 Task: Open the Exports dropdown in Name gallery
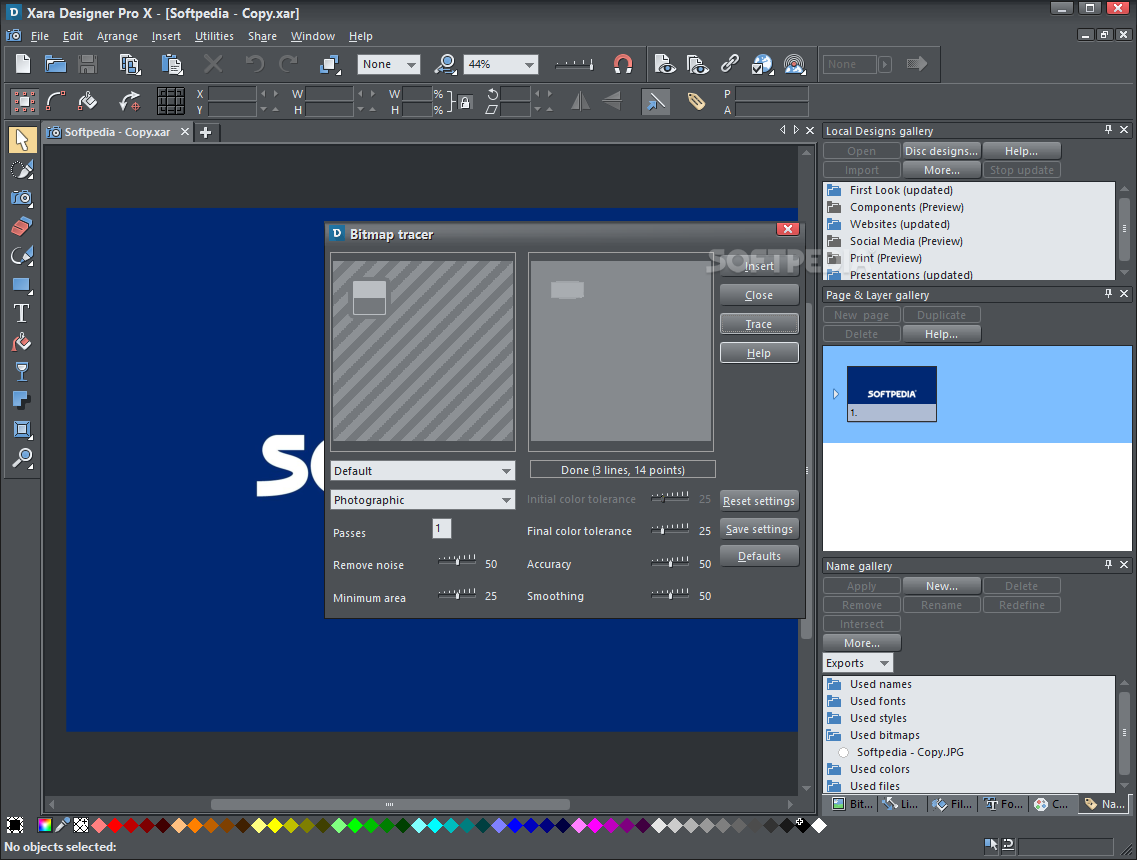858,663
